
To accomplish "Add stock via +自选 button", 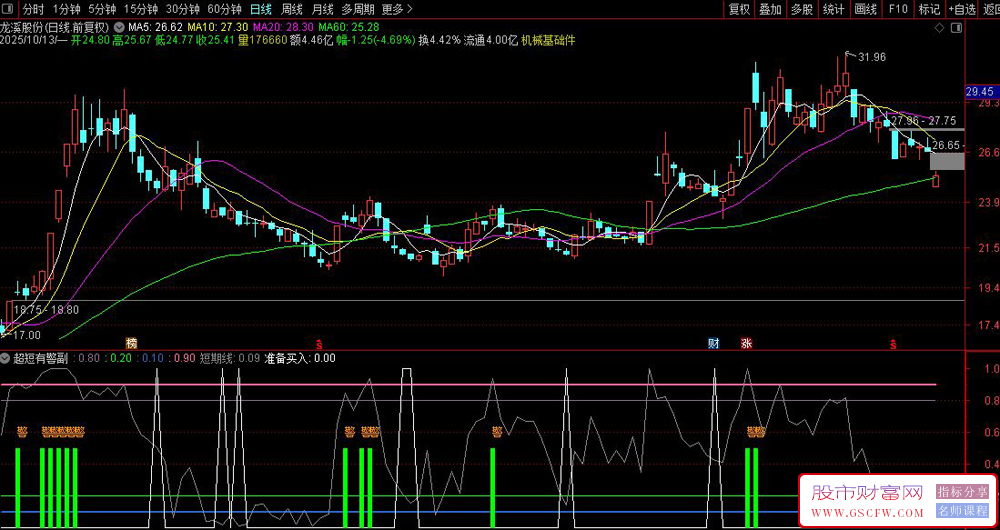I will (962, 9).
